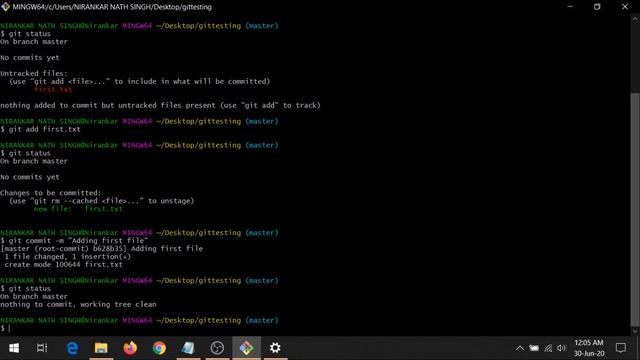
Task: Click the '[master (root-commit) b628b35]' output line
Action: pyautogui.click(x=101, y=249)
